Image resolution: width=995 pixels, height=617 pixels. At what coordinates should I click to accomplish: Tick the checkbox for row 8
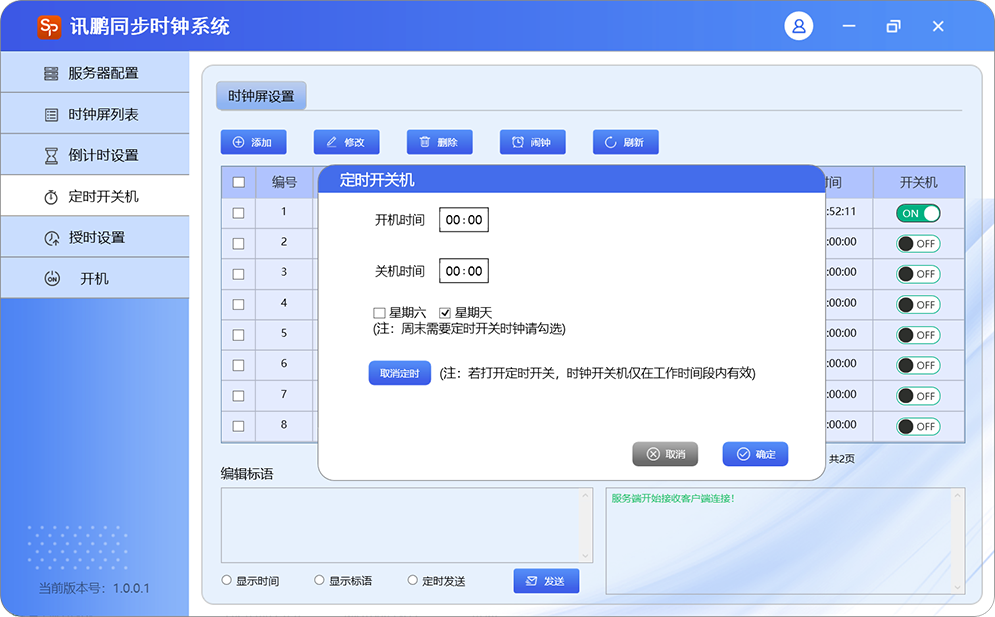(x=239, y=426)
